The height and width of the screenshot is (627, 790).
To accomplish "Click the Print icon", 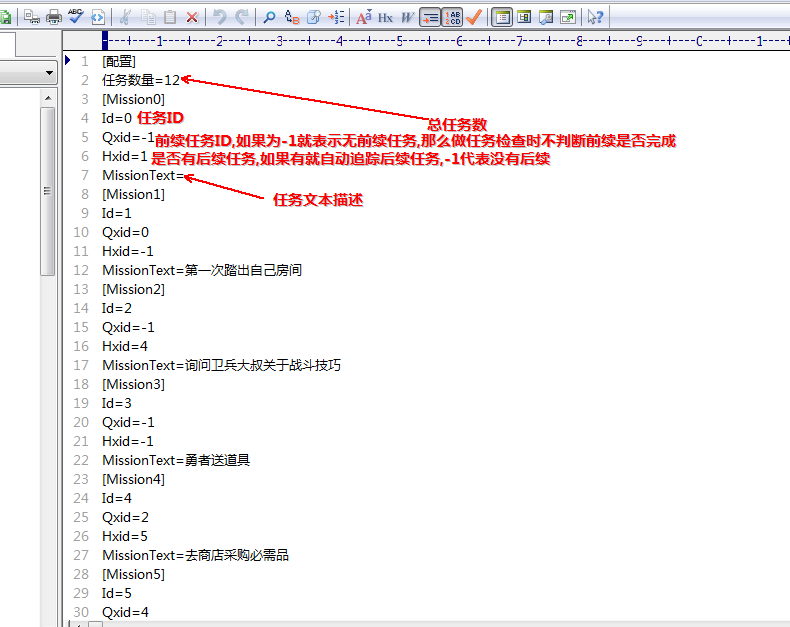I will (x=53, y=18).
